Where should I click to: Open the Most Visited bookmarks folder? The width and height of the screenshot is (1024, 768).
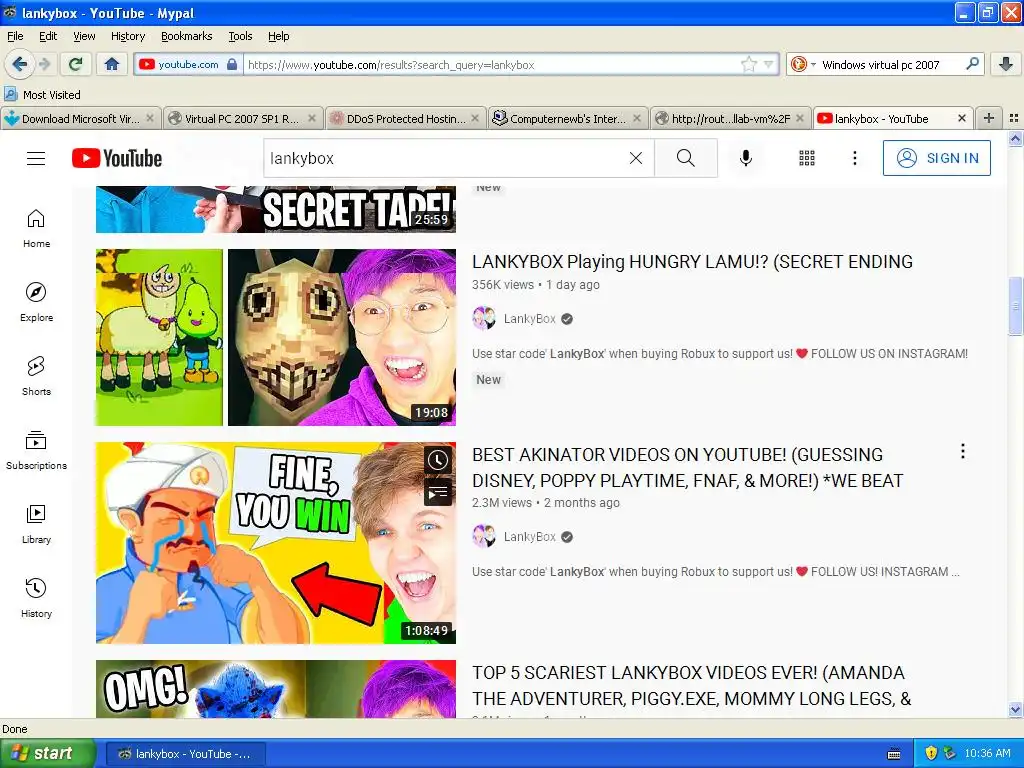click(42, 95)
